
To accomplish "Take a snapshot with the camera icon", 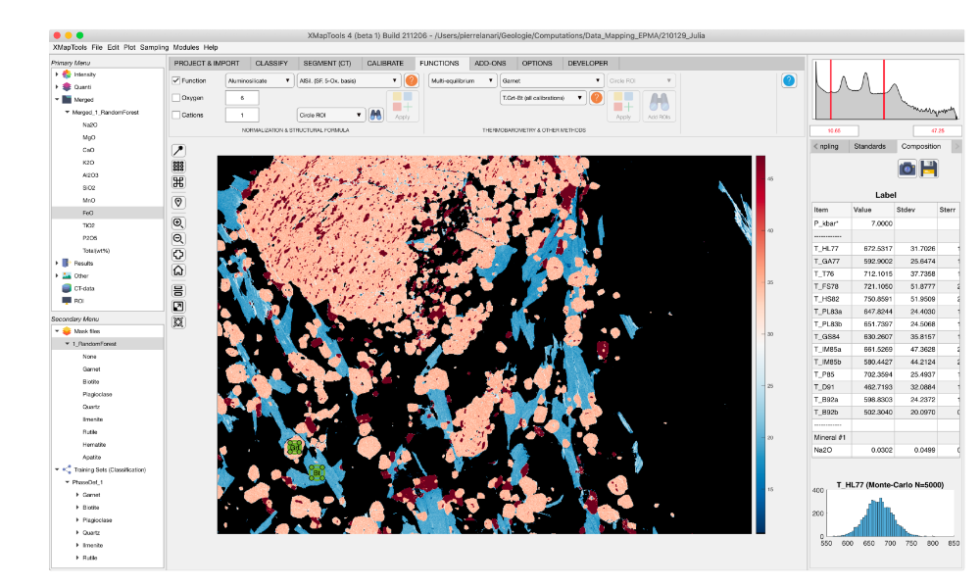I will [907, 168].
